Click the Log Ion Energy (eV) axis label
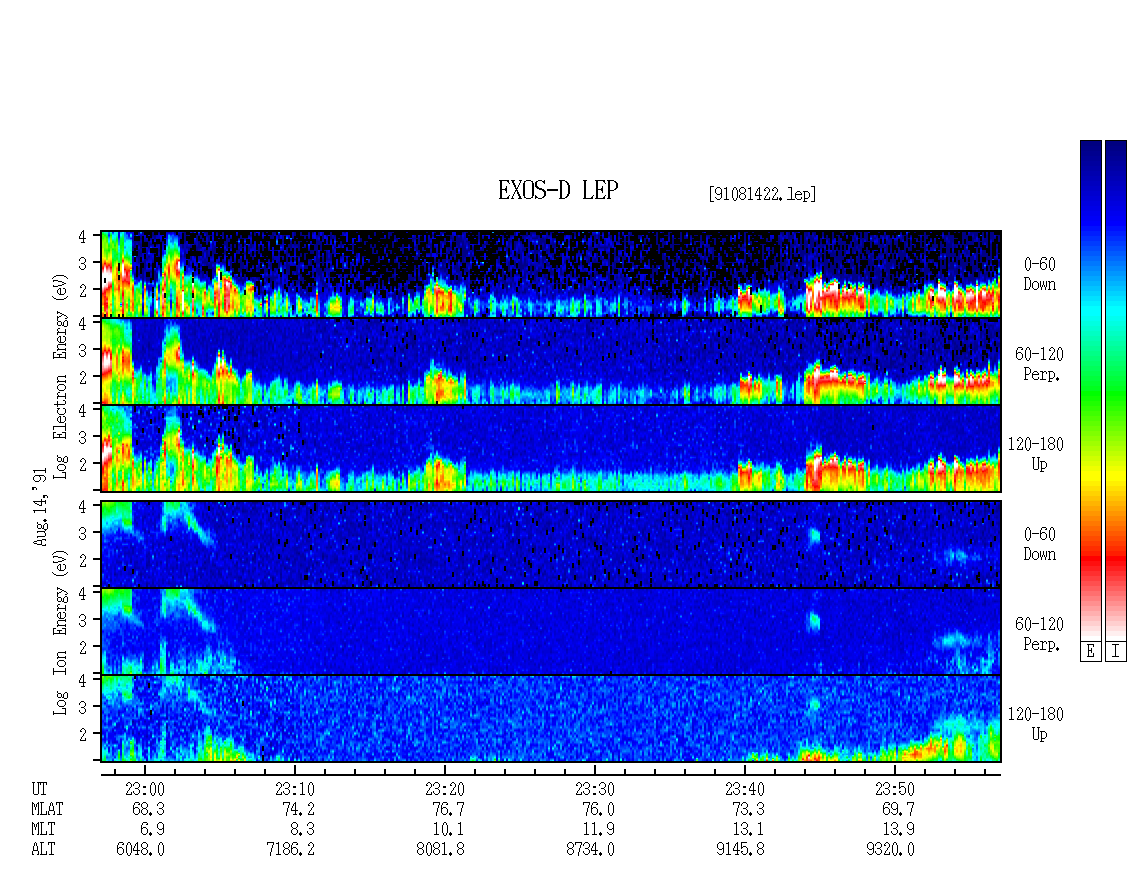Image resolution: width=1130 pixels, height=875 pixels. tap(60, 632)
